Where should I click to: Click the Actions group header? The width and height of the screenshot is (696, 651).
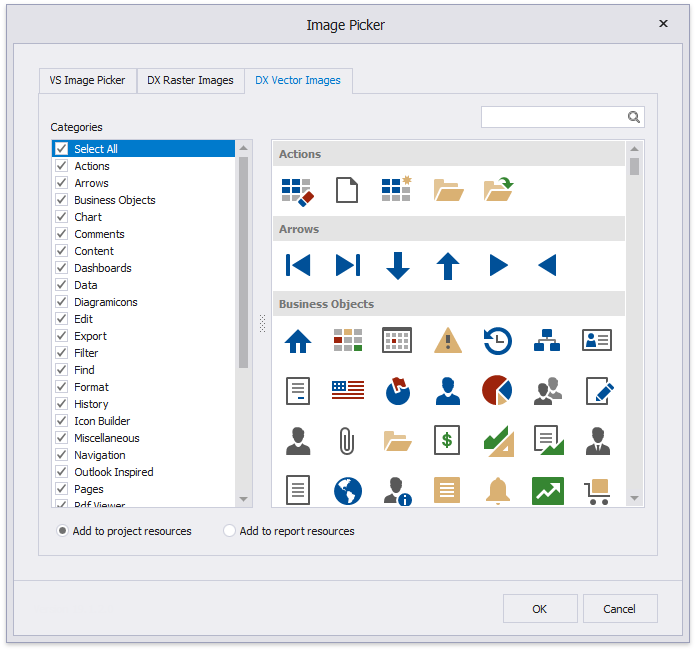coord(449,154)
